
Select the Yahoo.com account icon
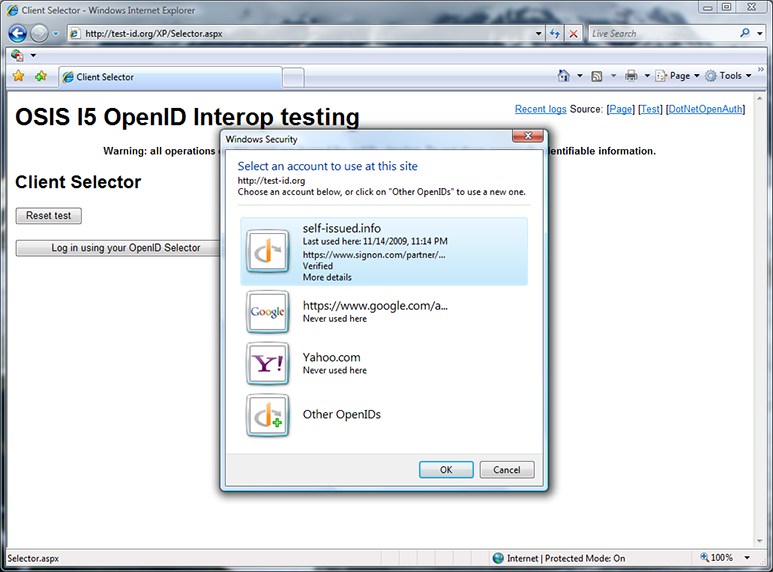point(268,364)
